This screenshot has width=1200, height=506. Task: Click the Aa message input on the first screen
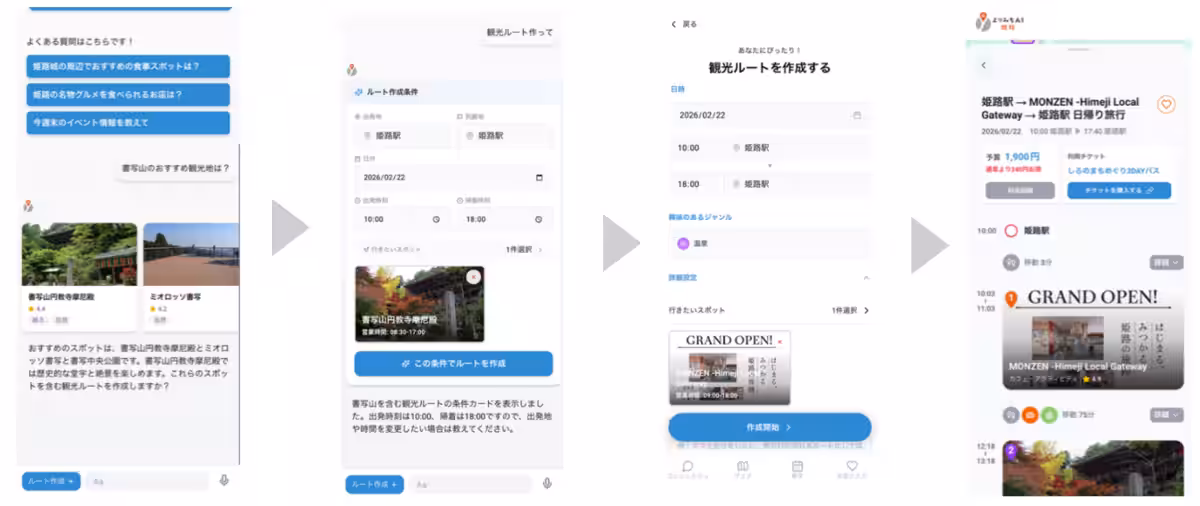tap(147, 481)
